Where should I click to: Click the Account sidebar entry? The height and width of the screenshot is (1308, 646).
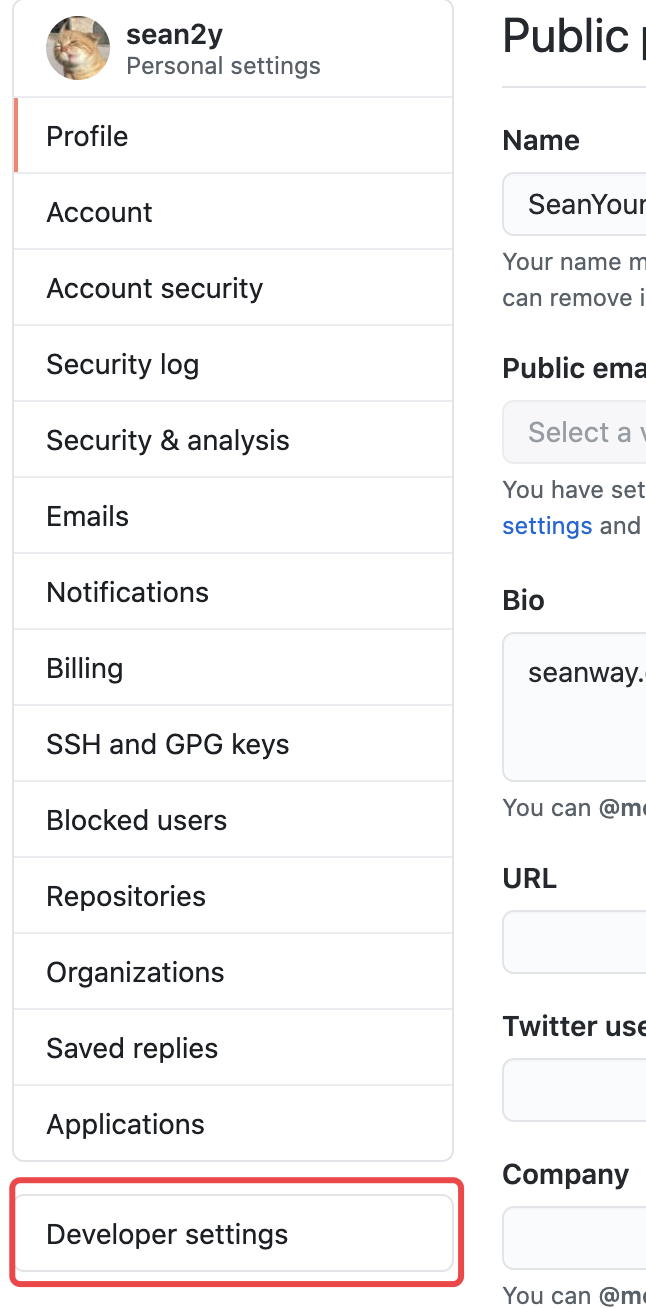pos(99,211)
